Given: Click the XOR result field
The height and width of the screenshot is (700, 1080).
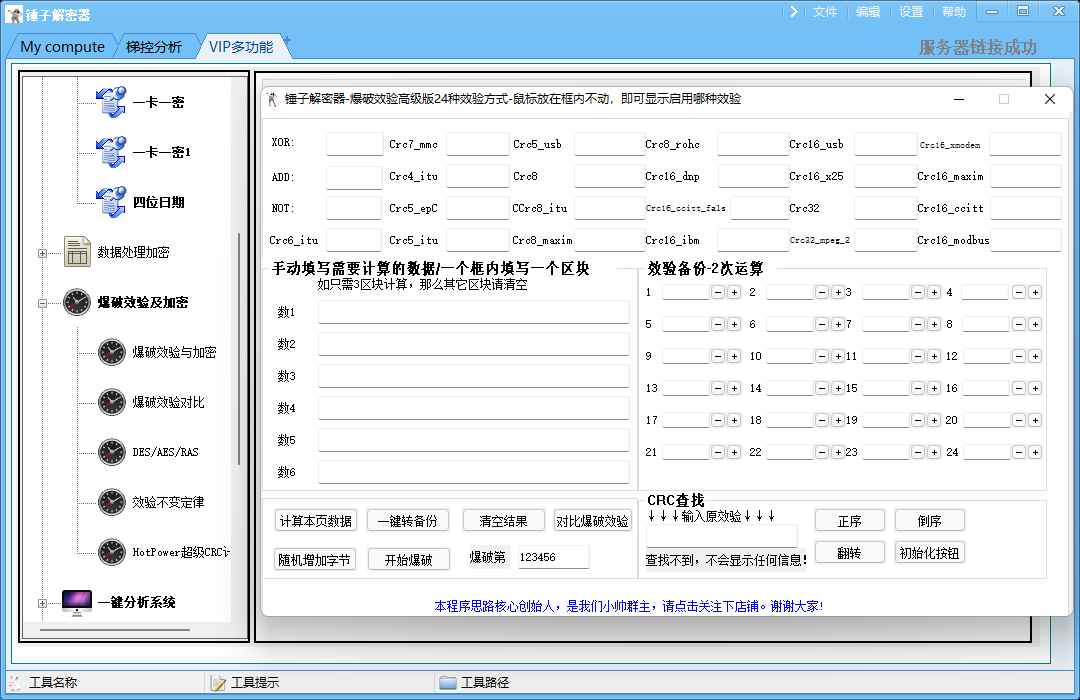Looking at the screenshot, I should [x=354, y=143].
